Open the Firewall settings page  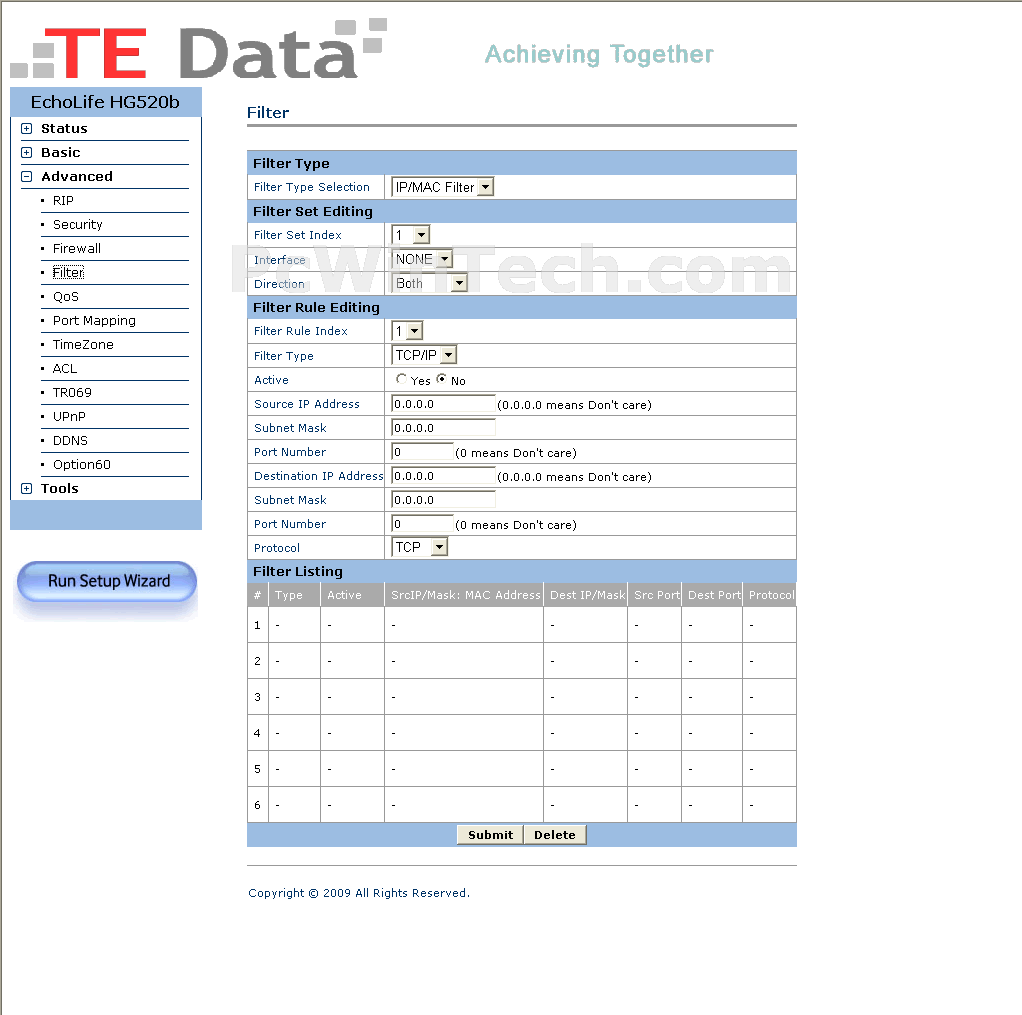point(77,249)
